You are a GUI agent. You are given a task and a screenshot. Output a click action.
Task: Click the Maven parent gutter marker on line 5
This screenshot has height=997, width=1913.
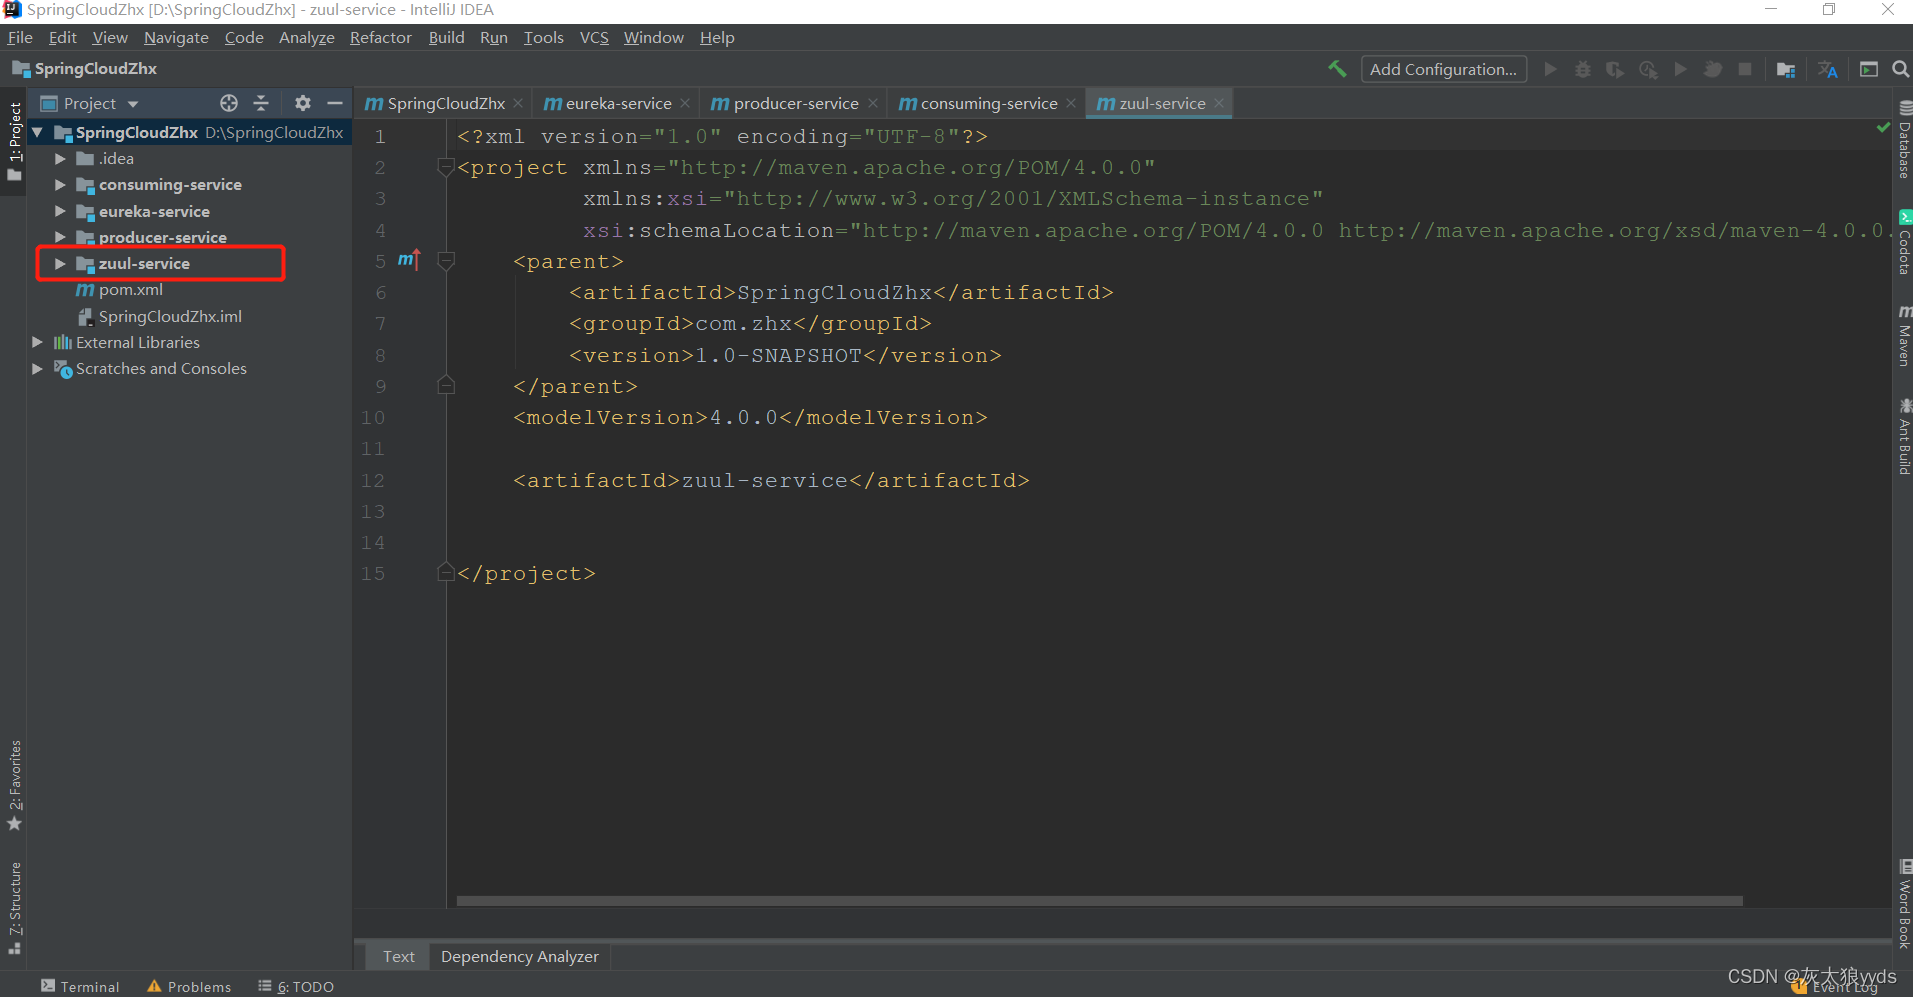click(x=409, y=260)
